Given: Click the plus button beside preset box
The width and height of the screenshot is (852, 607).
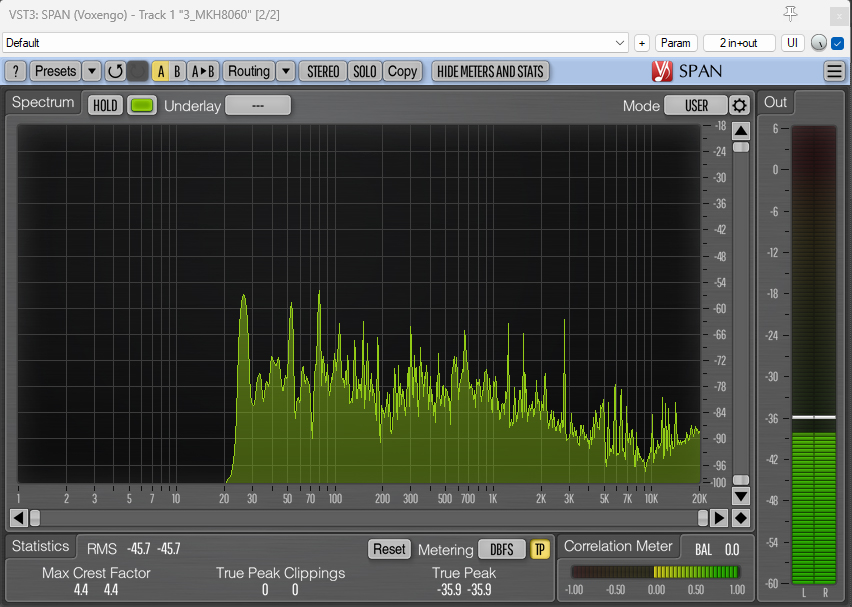Looking at the screenshot, I should [642, 43].
